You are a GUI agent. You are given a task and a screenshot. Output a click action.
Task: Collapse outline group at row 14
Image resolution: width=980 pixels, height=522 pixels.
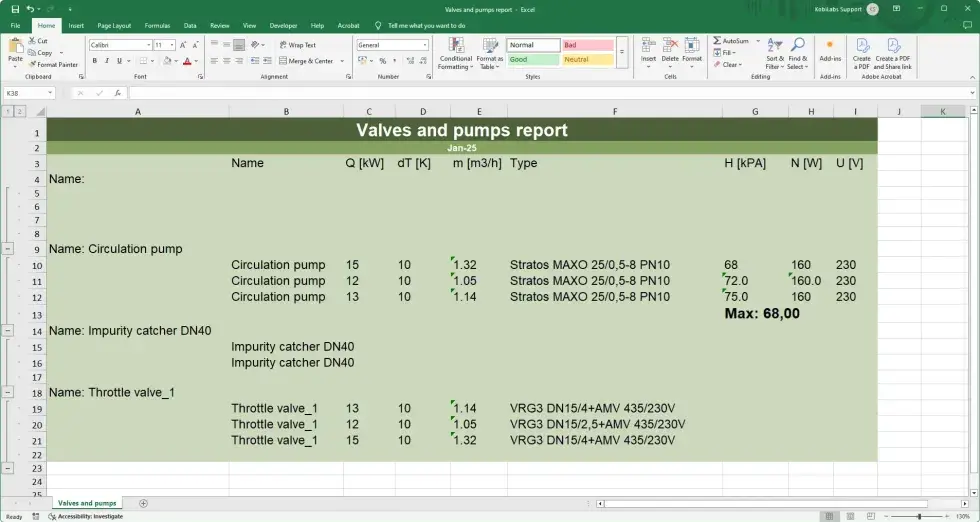[8, 331]
